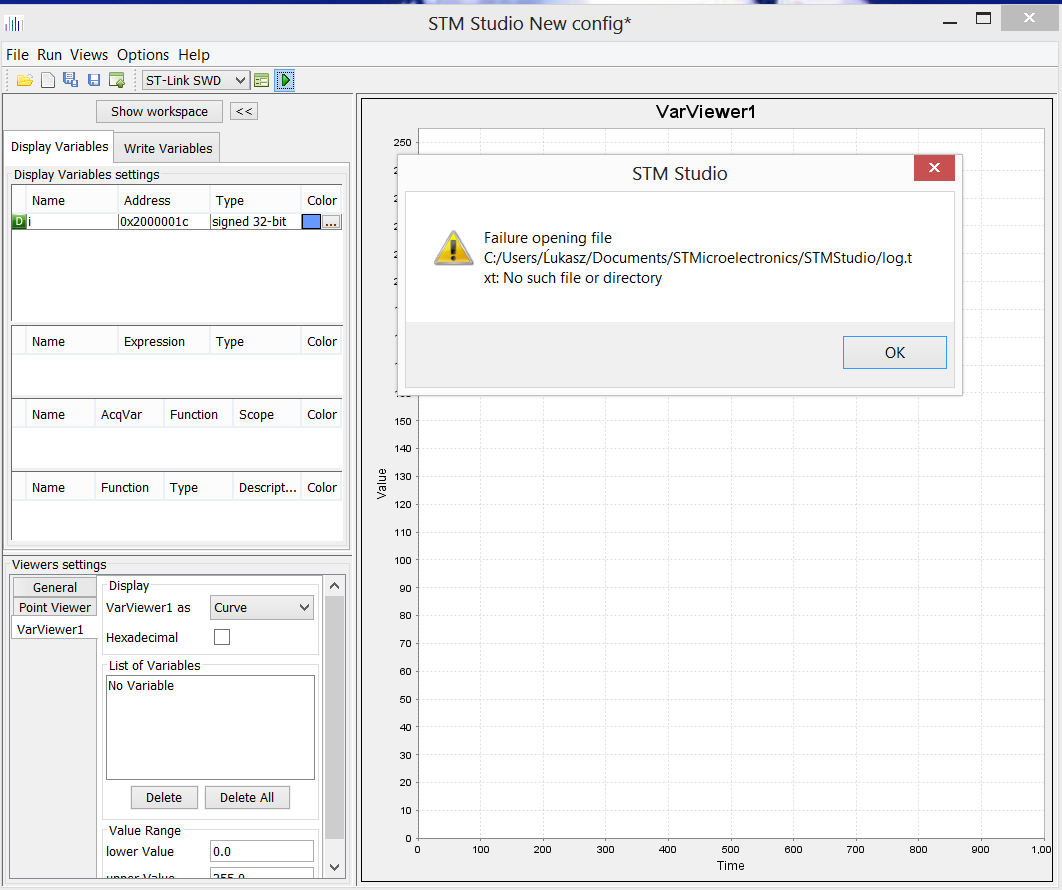Click the new blank file icon
Image resolution: width=1062 pixels, height=890 pixels.
[47, 80]
